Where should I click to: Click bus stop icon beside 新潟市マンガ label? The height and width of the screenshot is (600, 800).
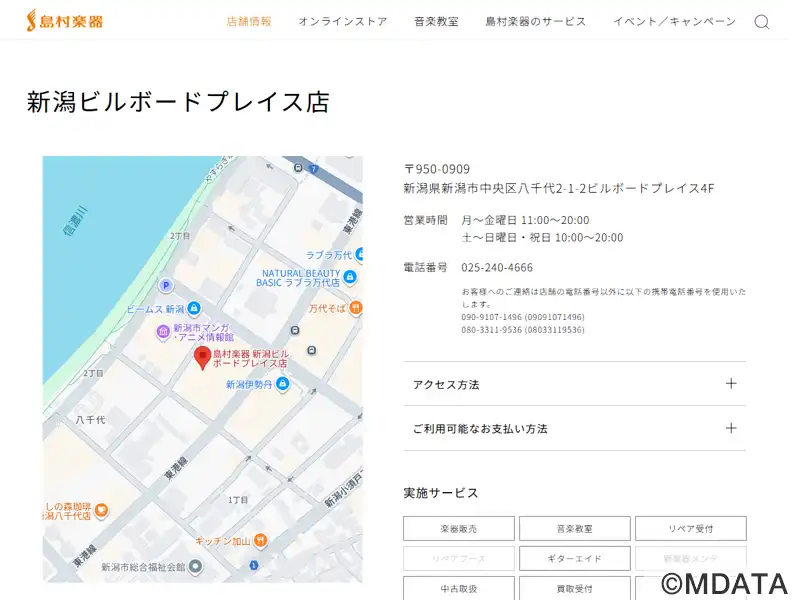point(295,330)
